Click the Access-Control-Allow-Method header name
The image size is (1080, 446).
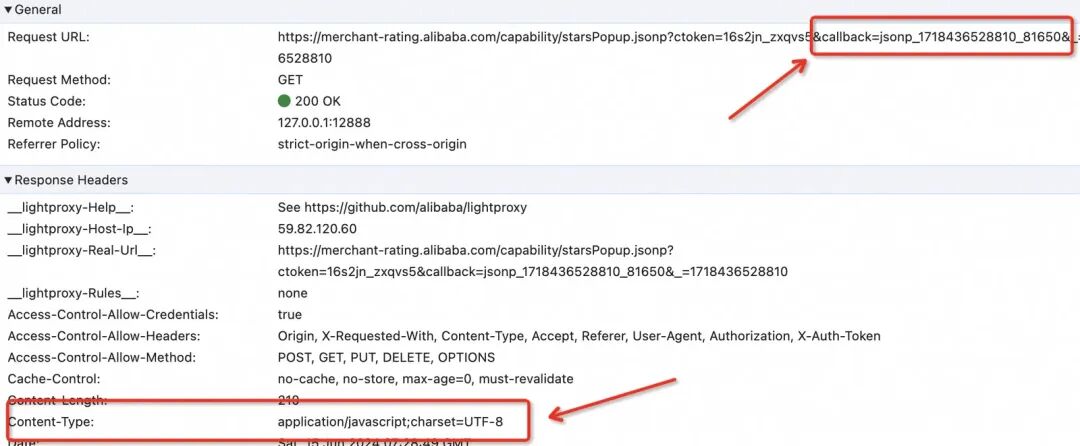tap(101, 357)
